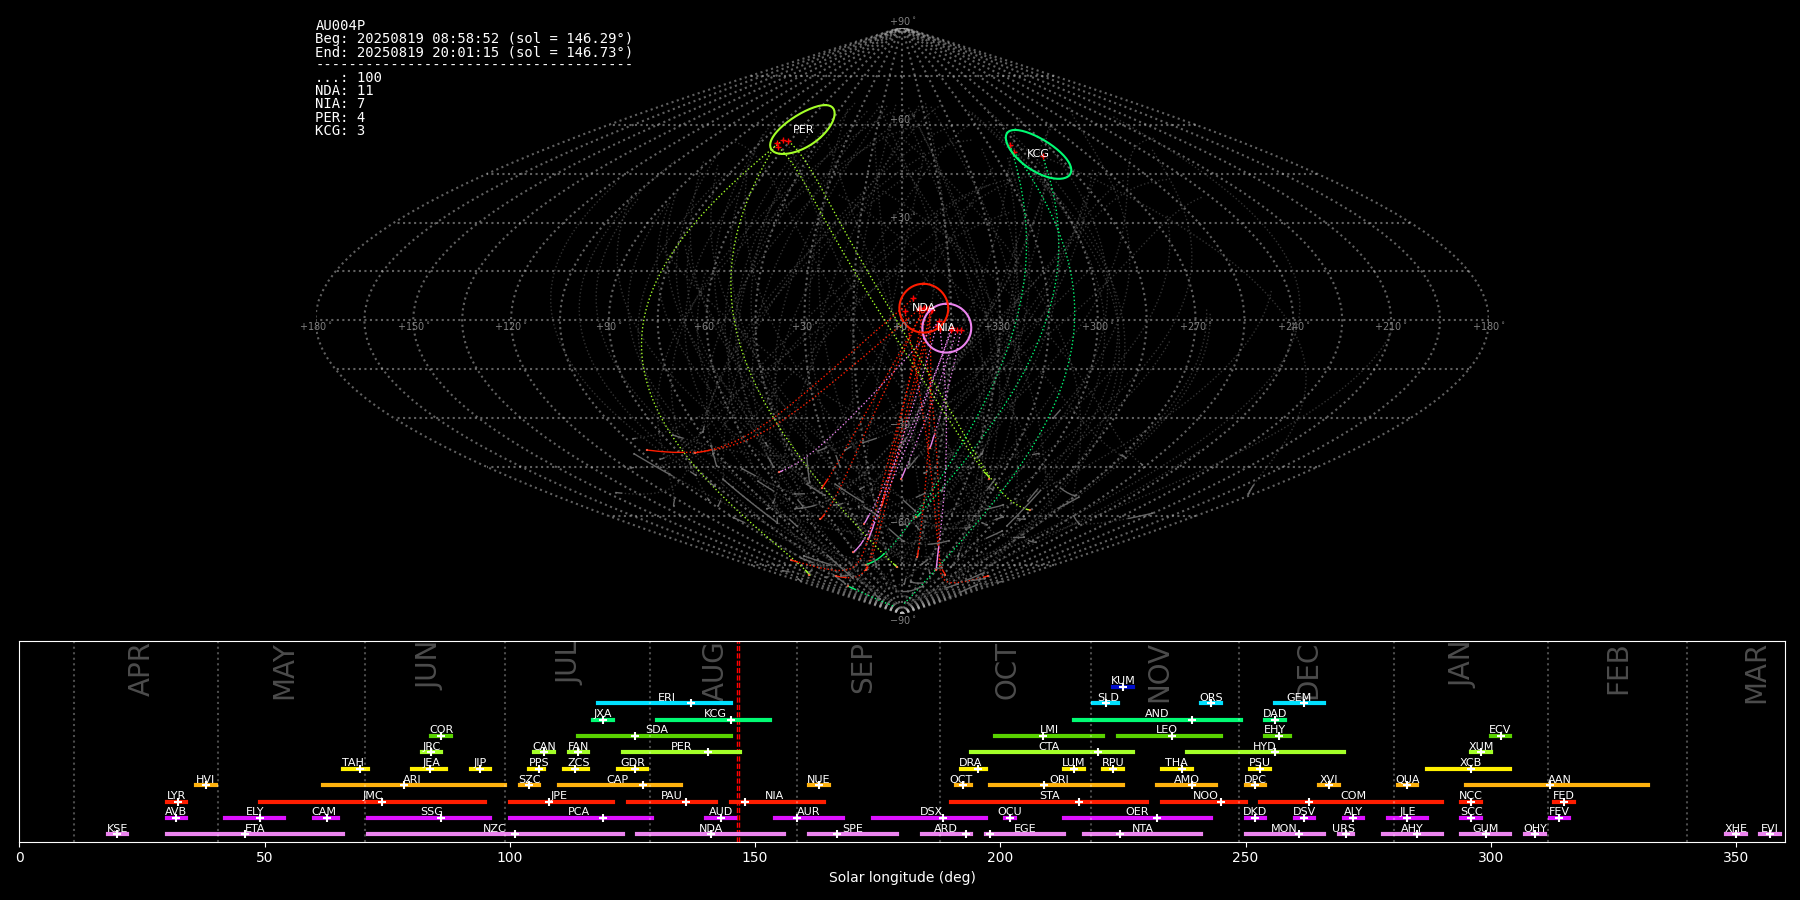Image resolution: width=1800 pixels, height=900 pixels.
Task: Click the 'NDA: 11' count entry
Action: click(x=344, y=91)
